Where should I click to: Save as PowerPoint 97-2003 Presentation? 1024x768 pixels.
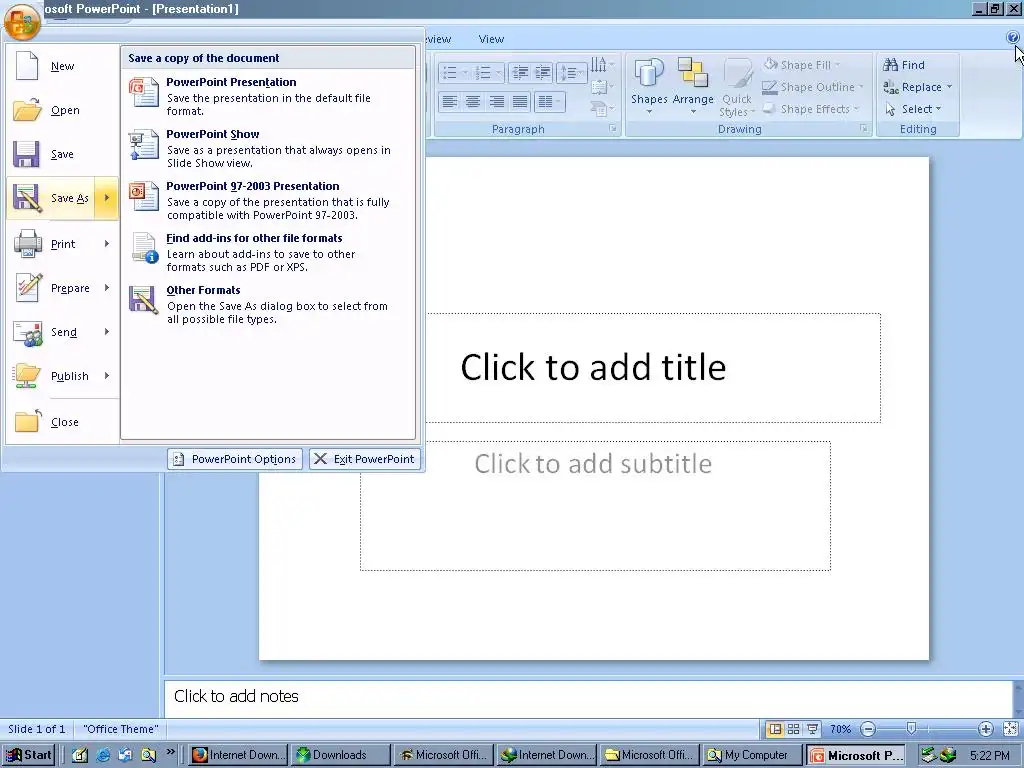pyautogui.click(x=268, y=200)
